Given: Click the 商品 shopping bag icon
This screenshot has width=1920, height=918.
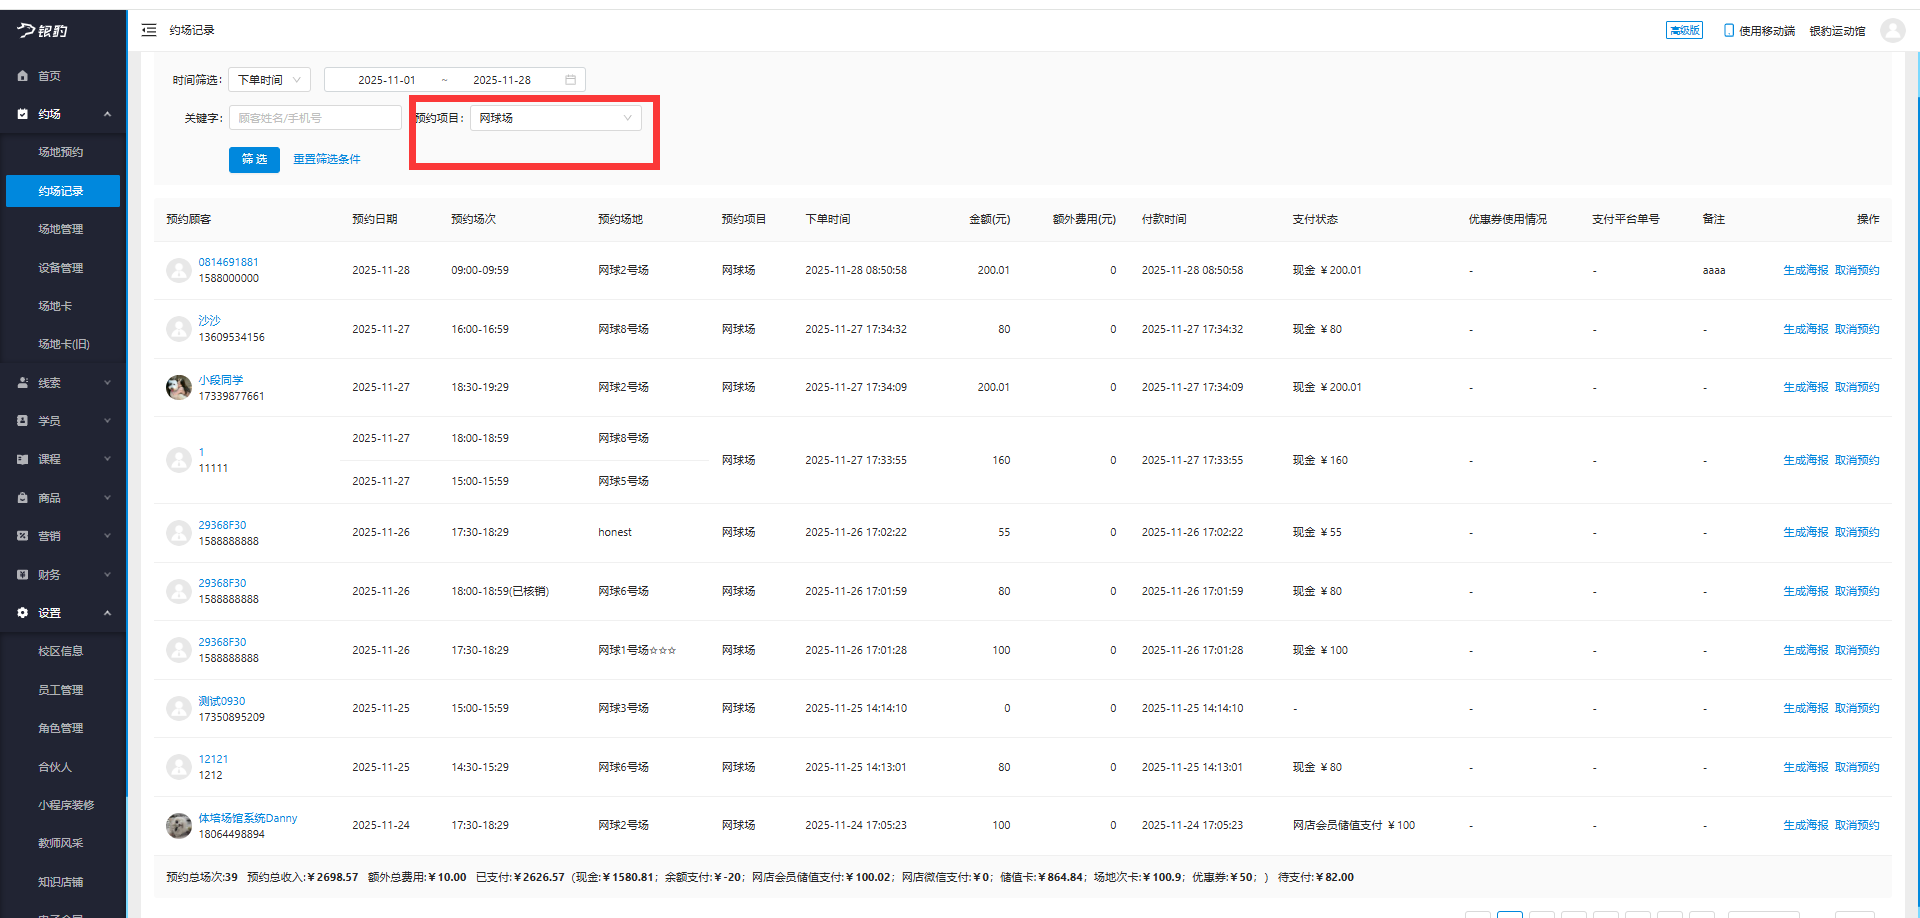Looking at the screenshot, I should tap(23, 498).
